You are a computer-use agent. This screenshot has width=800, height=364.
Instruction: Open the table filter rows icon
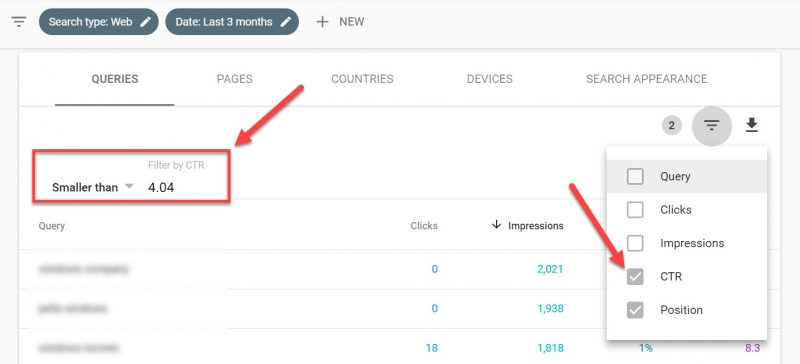pyautogui.click(x=712, y=125)
